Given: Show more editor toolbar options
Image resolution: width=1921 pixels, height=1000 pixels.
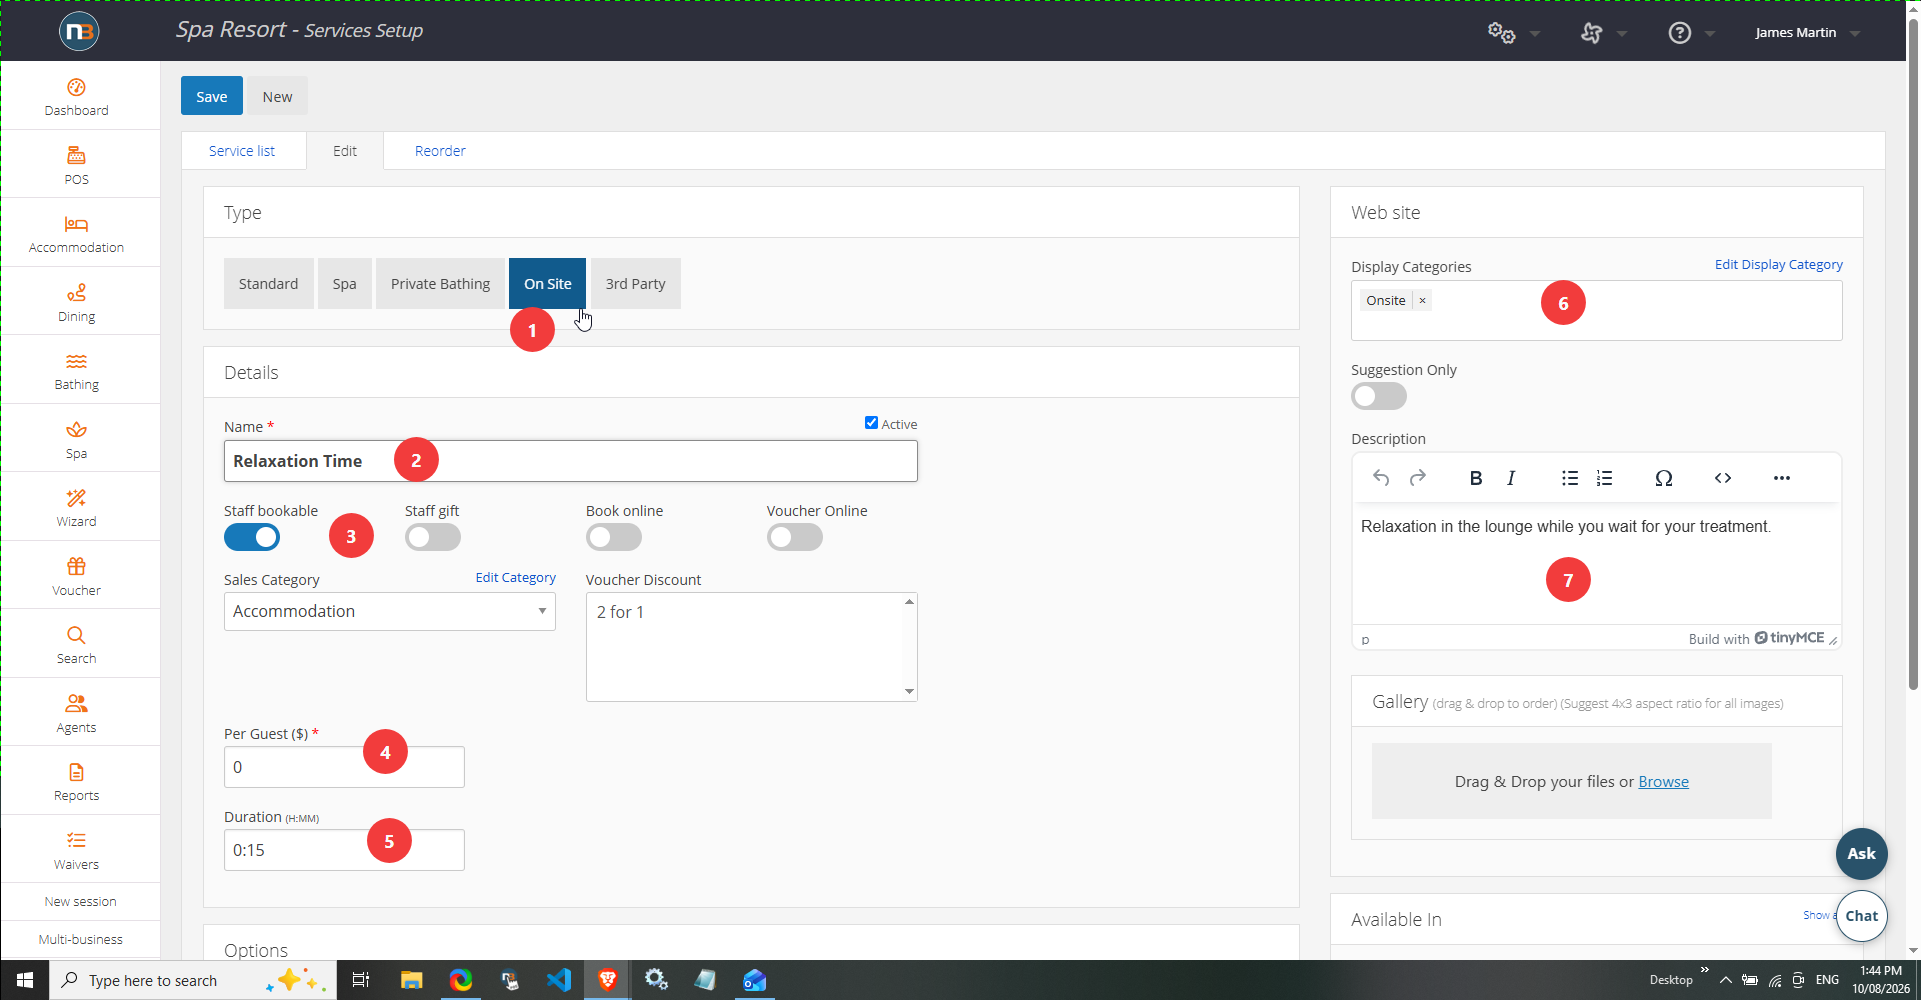Looking at the screenshot, I should click(x=1782, y=478).
